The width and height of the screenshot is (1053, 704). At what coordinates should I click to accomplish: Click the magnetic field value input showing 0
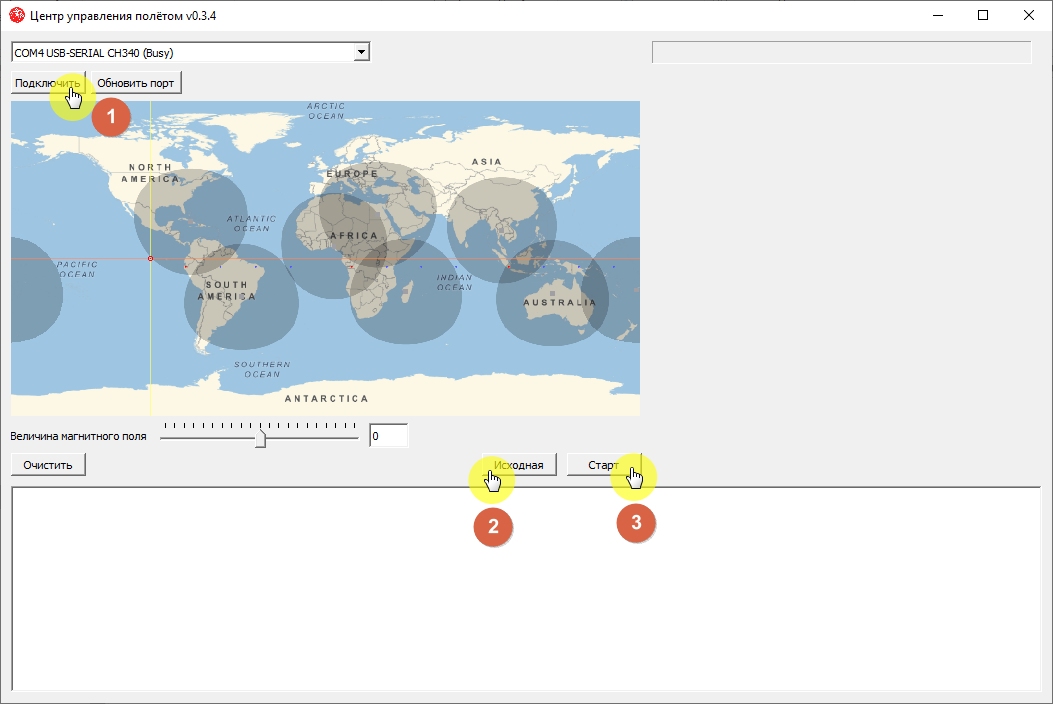[x=389, y=435]
